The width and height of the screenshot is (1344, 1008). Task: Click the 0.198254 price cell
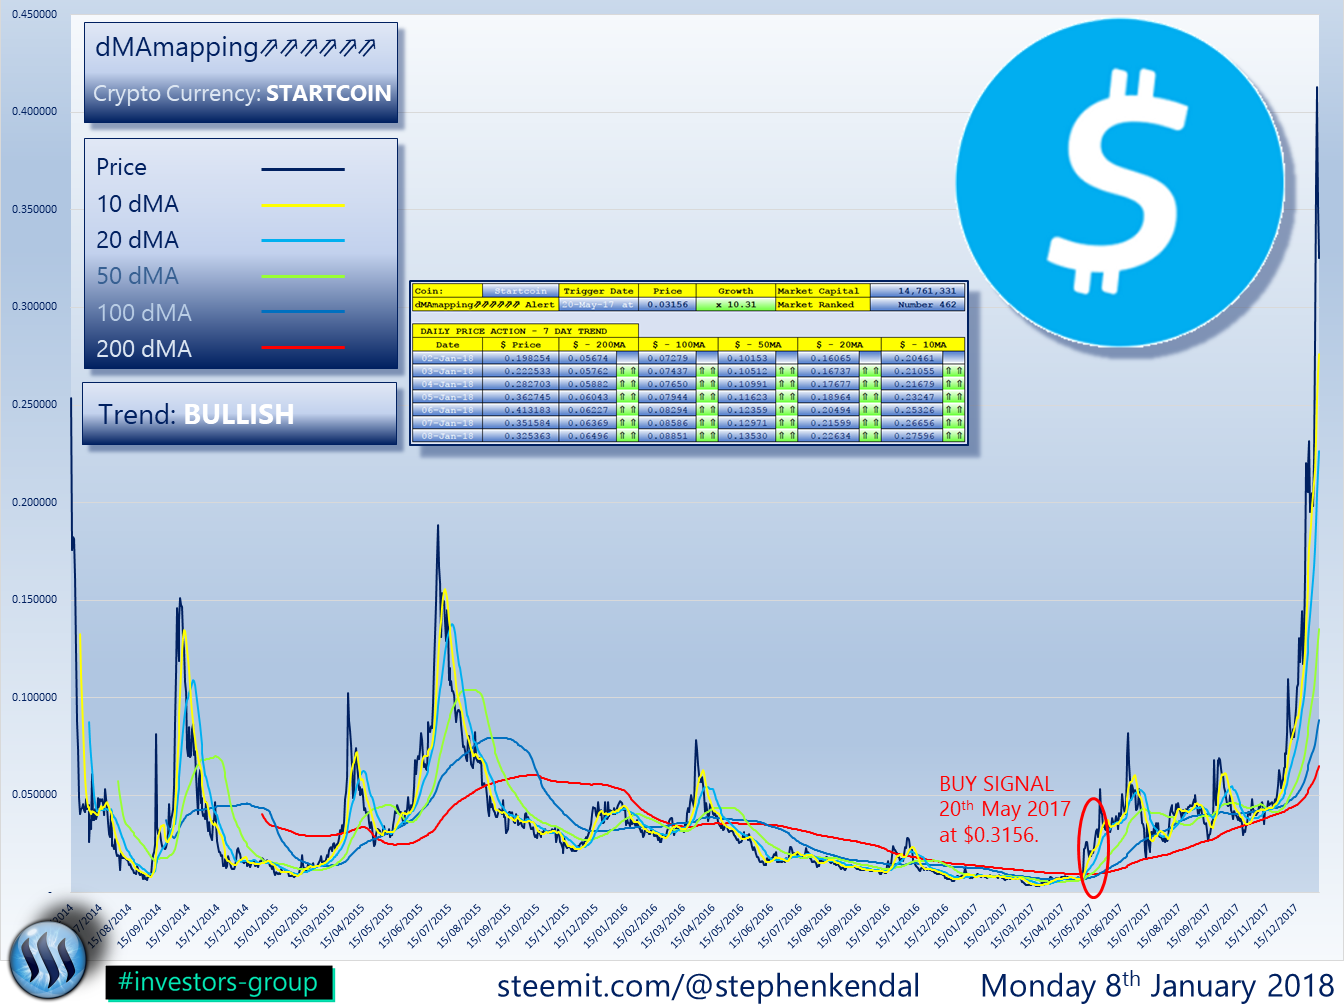[x=520, y=357]
